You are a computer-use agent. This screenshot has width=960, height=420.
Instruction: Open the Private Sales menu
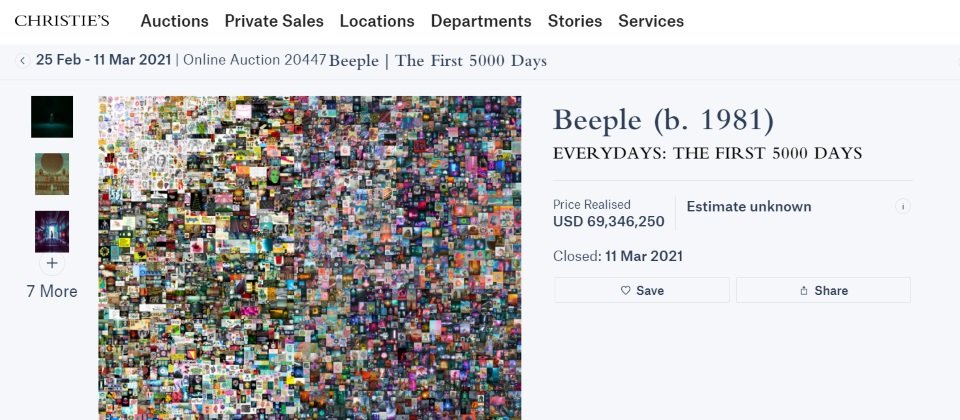tap(274, 21)
